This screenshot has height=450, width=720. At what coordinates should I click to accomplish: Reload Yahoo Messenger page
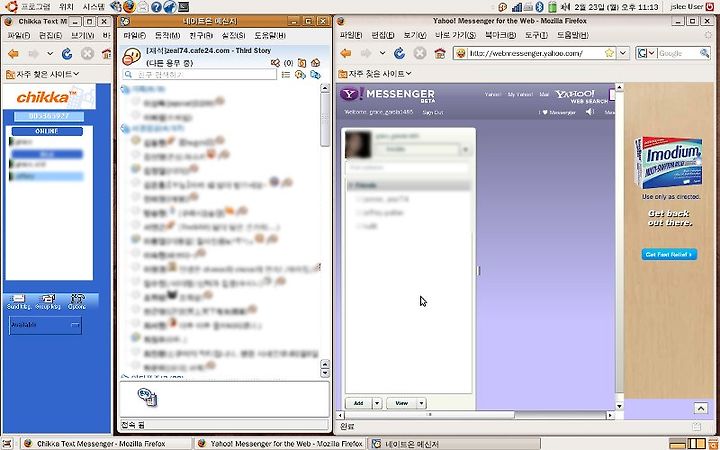(399, 53)
